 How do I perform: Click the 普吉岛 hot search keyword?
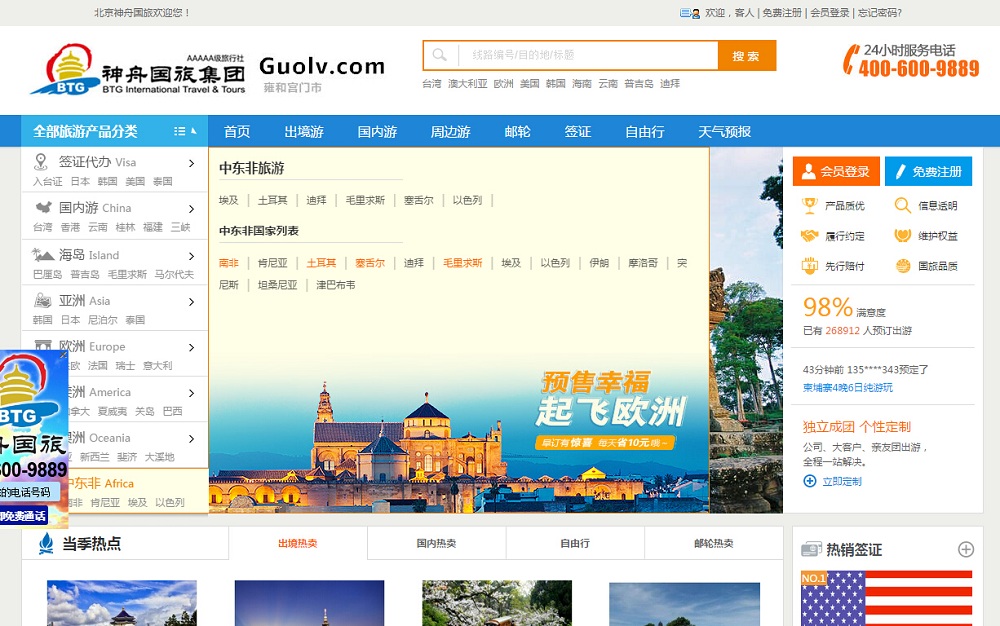click(639, 84)
